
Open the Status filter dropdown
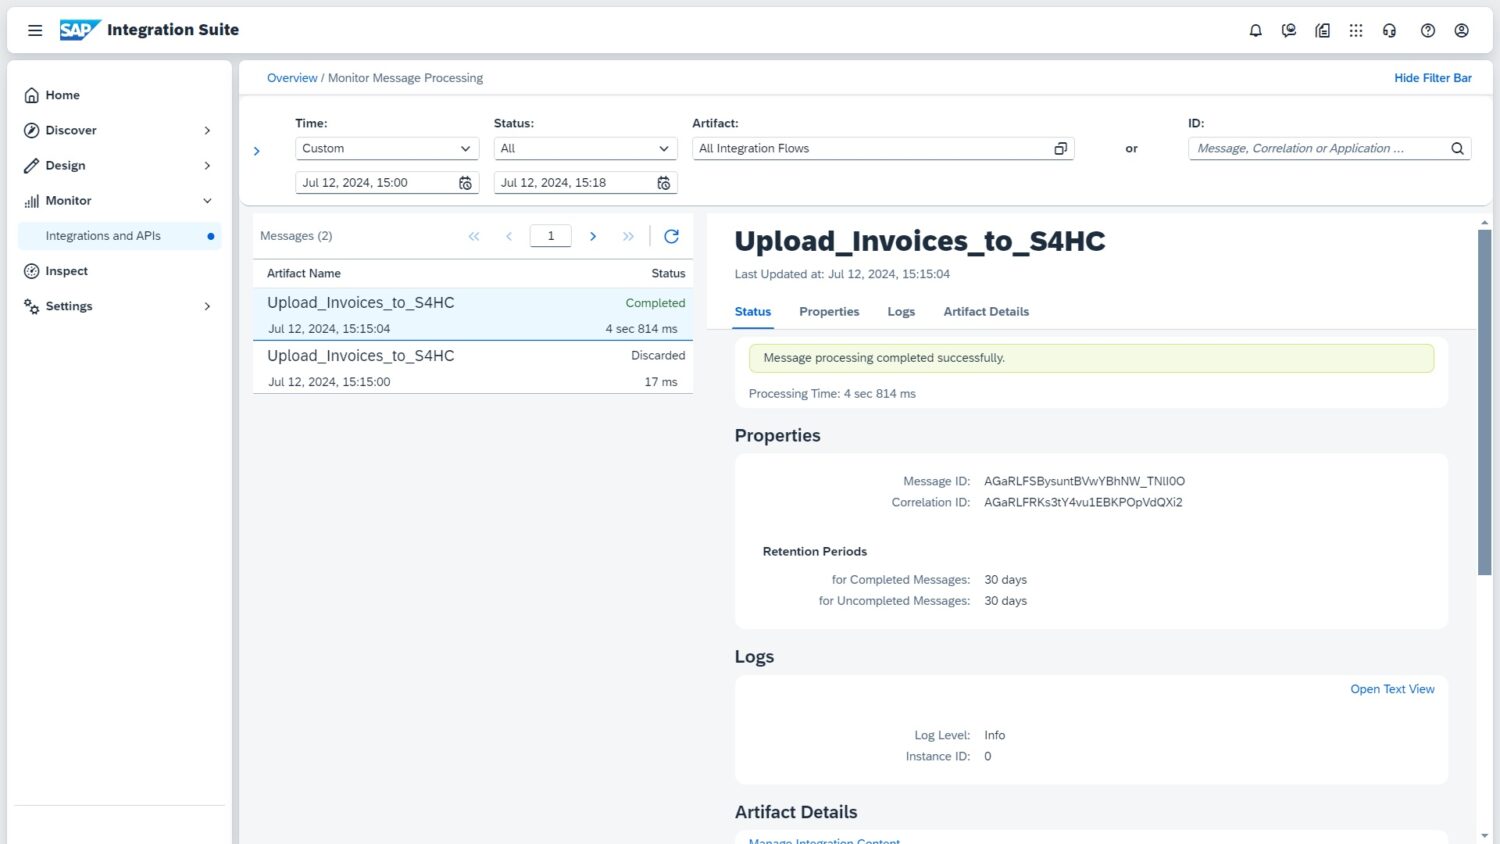(x=584, y=149)
